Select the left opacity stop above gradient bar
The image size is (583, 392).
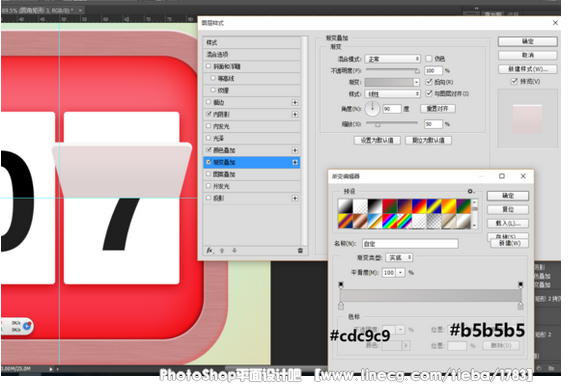(341, 285)
